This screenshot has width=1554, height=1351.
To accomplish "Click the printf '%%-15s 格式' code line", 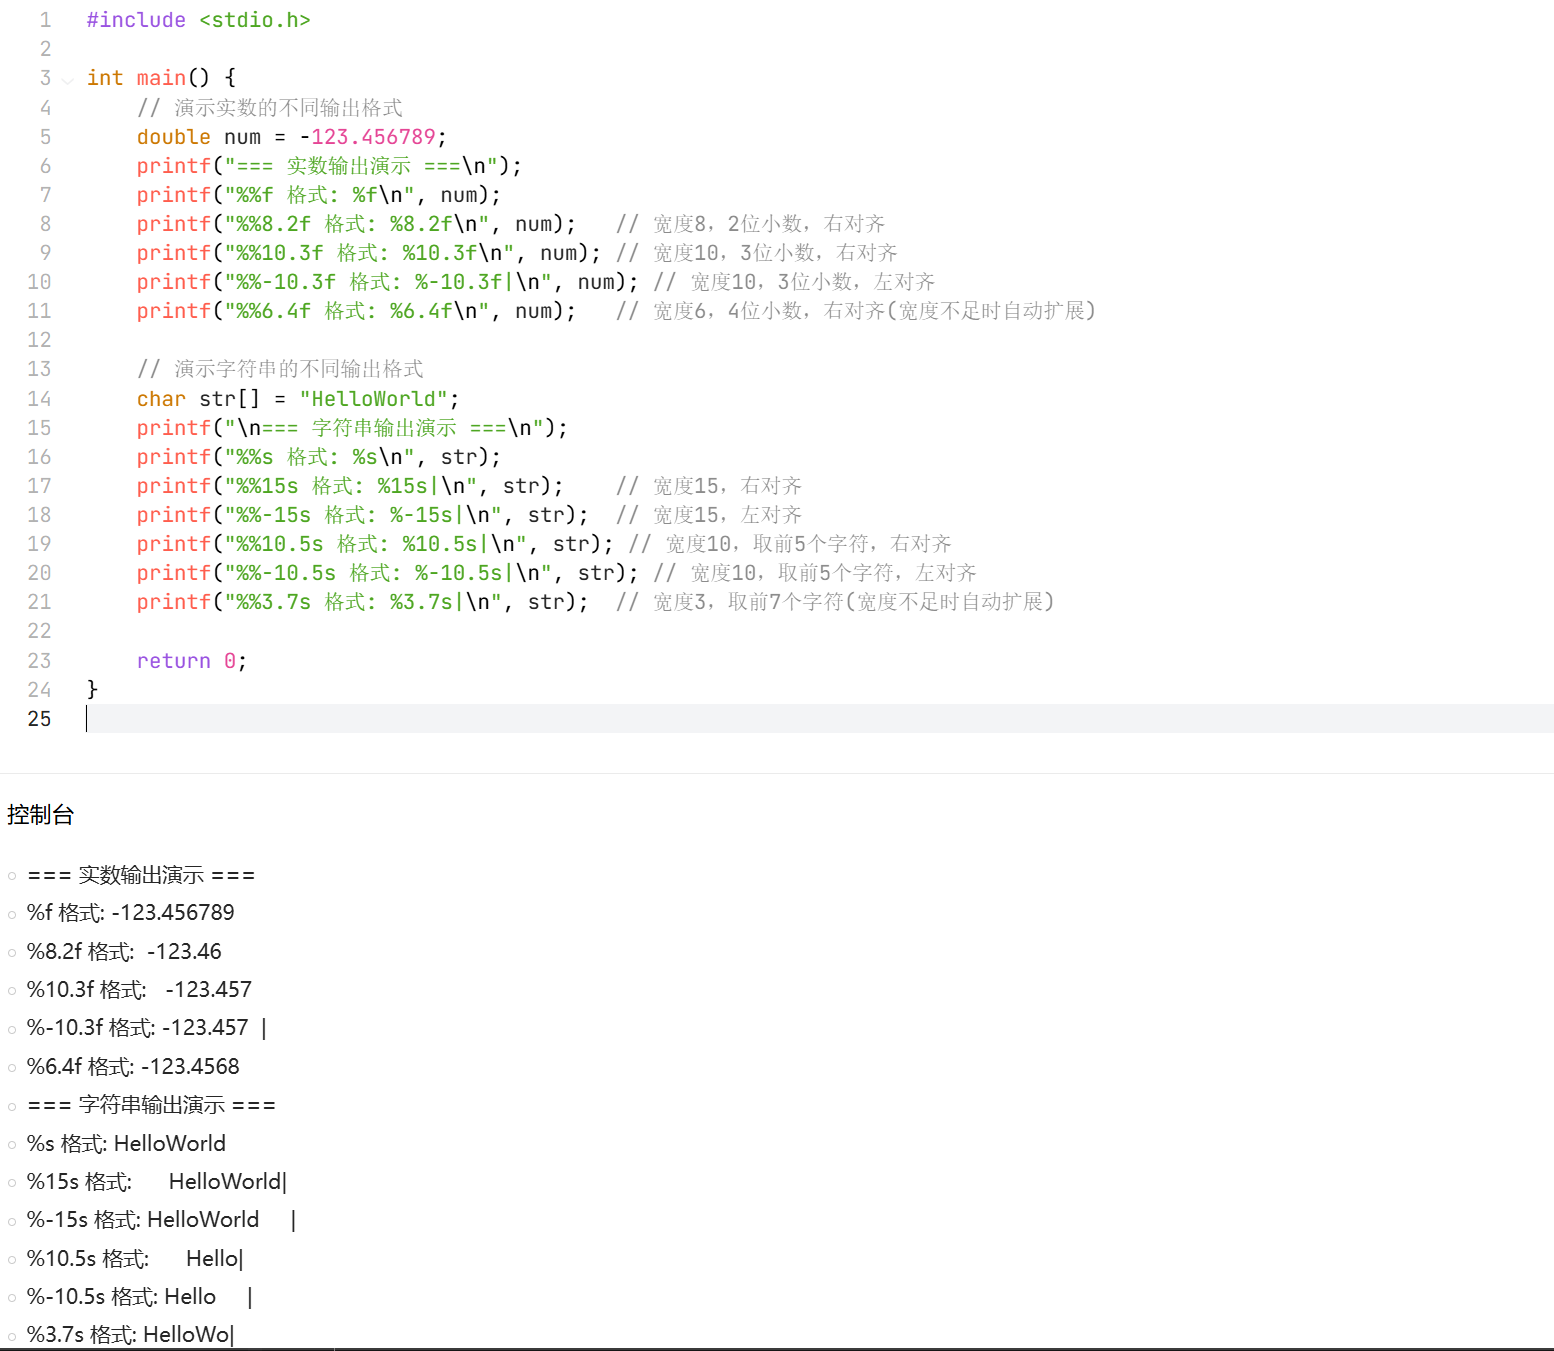I will pos(363,515).
